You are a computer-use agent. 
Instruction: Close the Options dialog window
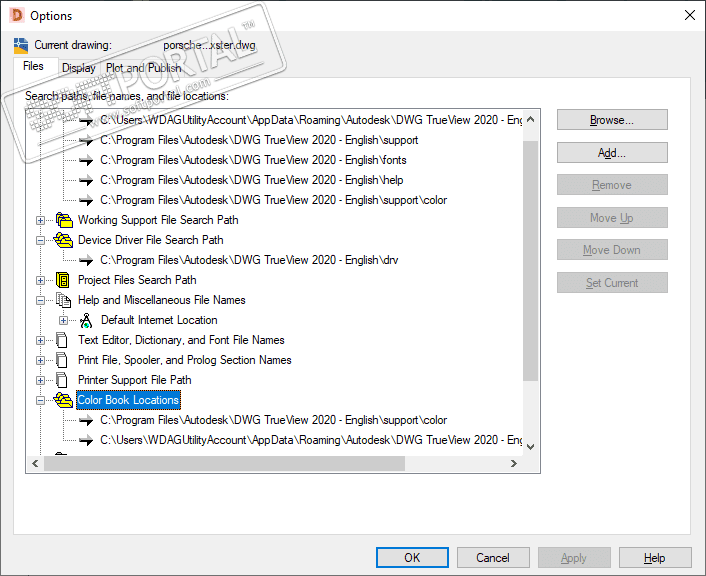click(x=689, y=15)
